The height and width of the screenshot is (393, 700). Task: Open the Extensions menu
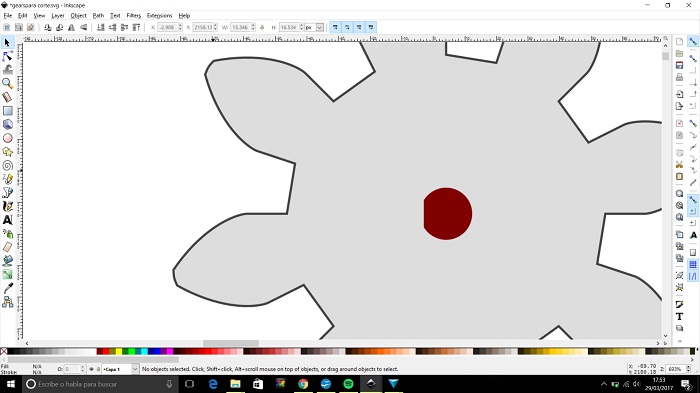(159, 16)
